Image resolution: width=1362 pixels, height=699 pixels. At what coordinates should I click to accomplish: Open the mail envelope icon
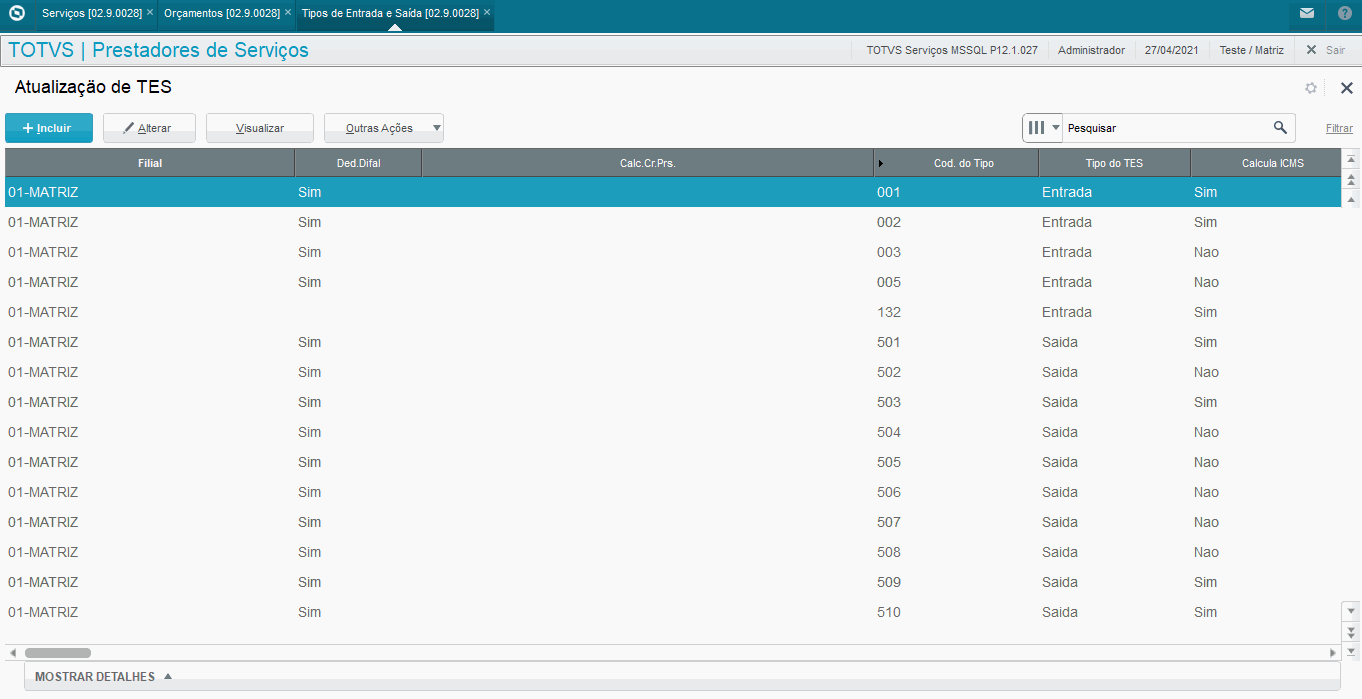pos(1307,13)
